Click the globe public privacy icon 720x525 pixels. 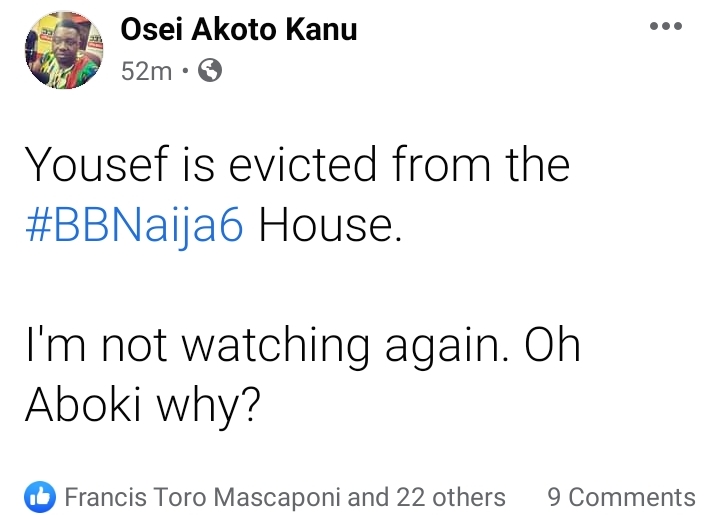coord(211,71)
